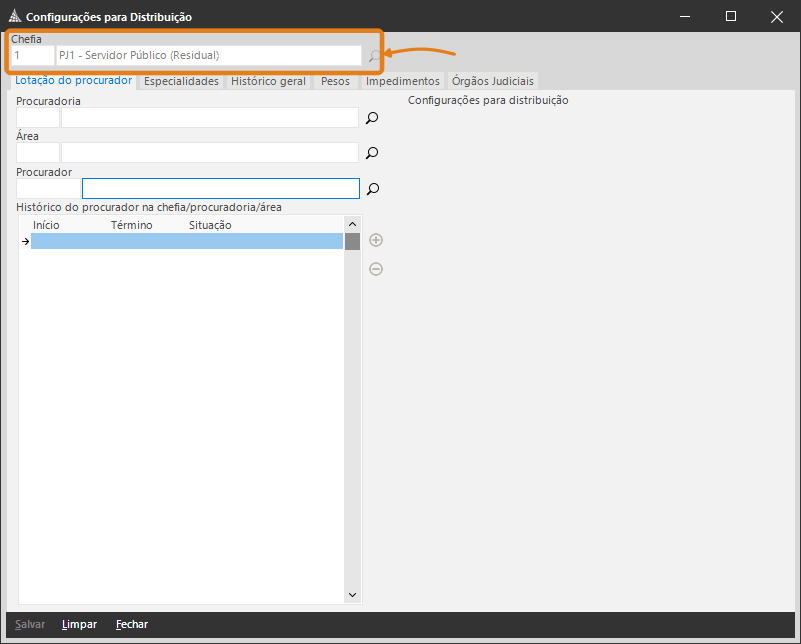Click the app icon in title bar
The height and width of the screenshot is (644, 801).
click(14, 17)
